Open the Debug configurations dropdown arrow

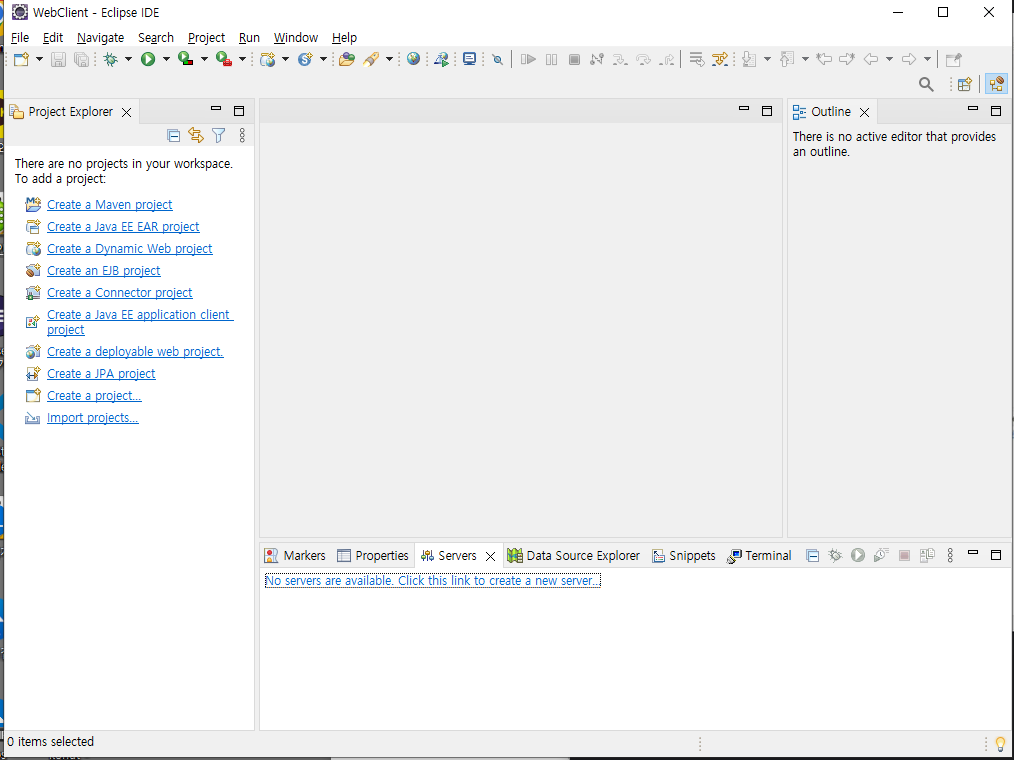pos(128,60)
